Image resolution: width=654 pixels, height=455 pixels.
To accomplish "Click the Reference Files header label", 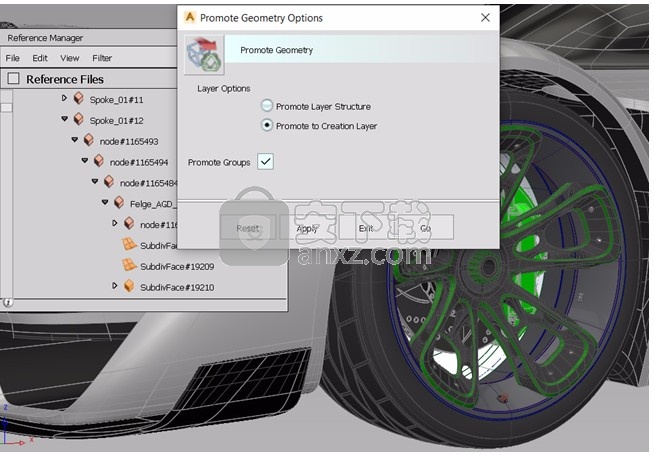I will click(65, 79).
